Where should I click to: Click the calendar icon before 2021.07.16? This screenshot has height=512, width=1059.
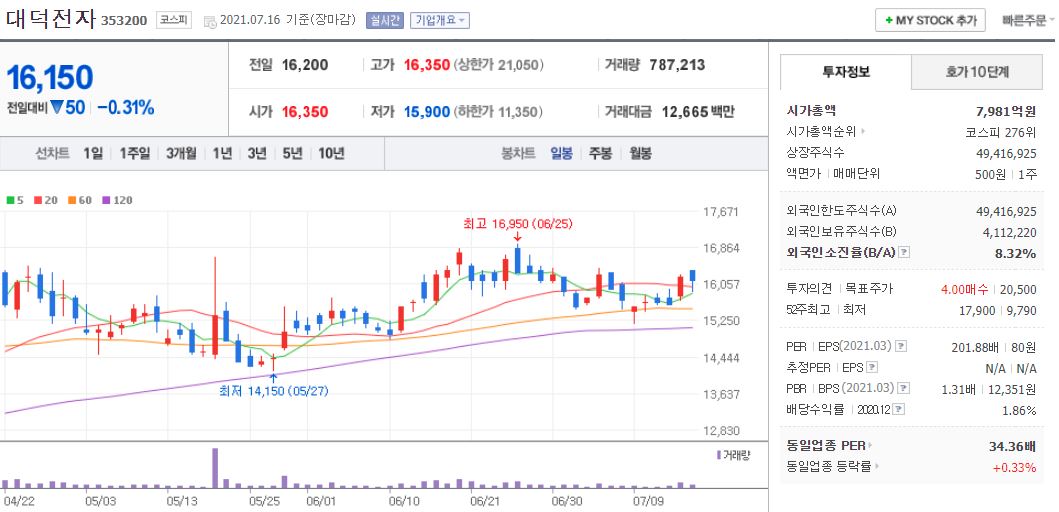(x=209, y=21)
